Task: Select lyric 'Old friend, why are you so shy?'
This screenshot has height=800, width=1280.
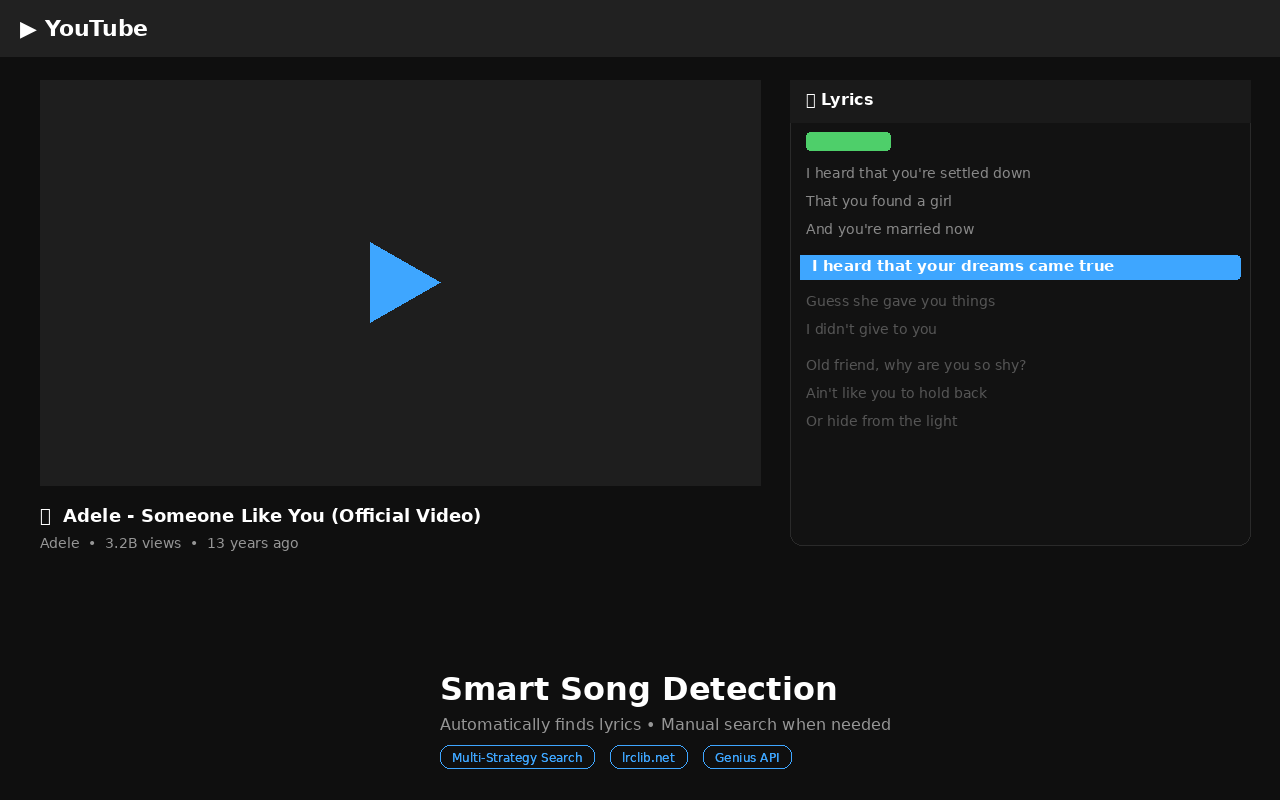Action: click(x=916, y=365)
